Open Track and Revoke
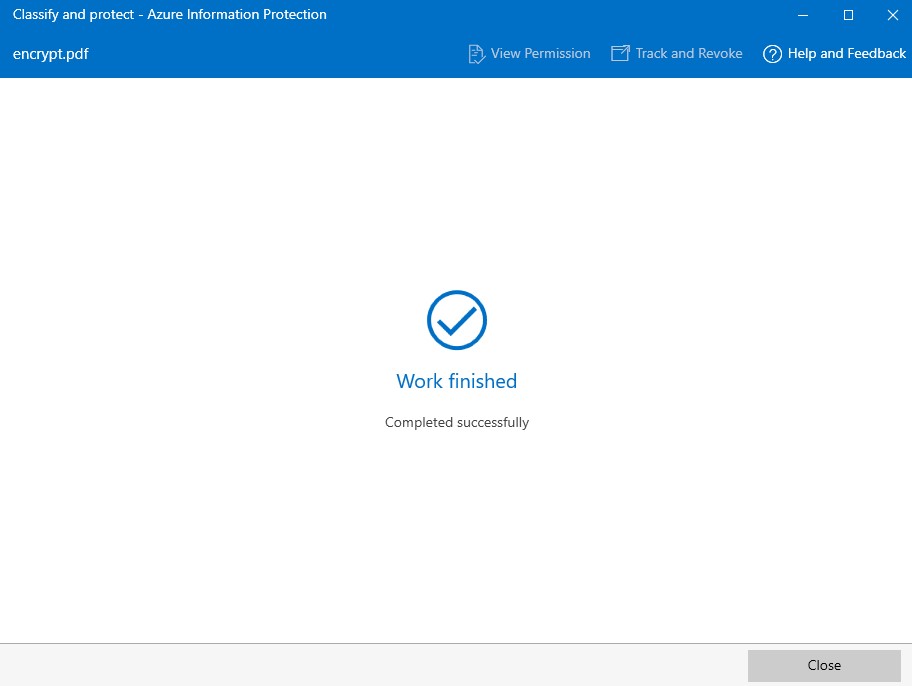Image resolution: width=912 pixels, height=686 pixels. point(676,54)
